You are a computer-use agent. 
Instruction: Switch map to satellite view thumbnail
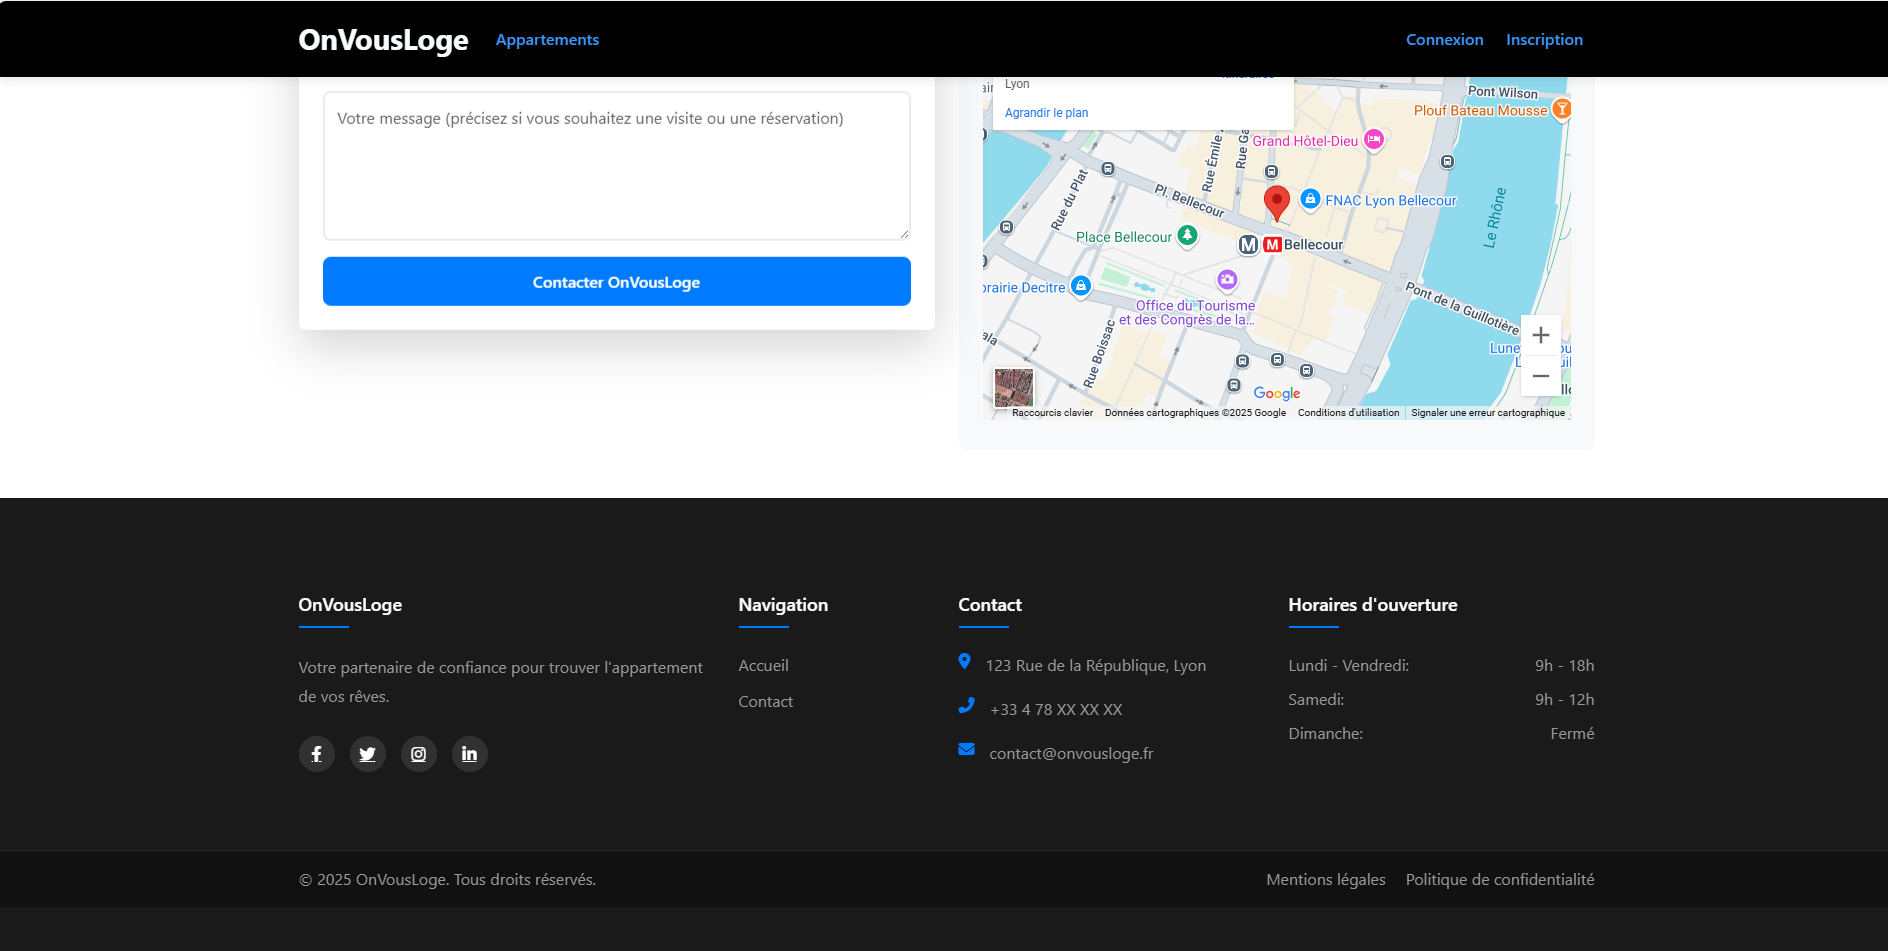click(x=1013, y=387)
